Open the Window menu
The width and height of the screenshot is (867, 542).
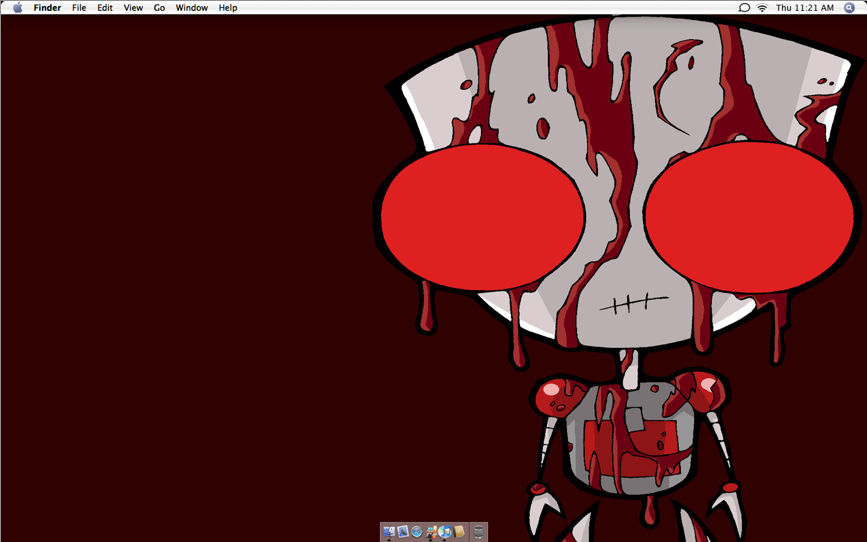(192, 8)
